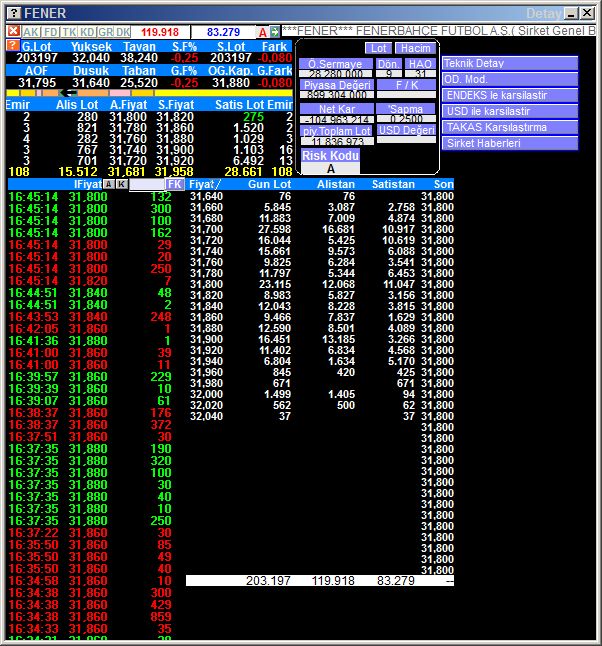
Task: Click the 203.197 total in the summary row
Action: pyautogui.click(x=268, y=581)
